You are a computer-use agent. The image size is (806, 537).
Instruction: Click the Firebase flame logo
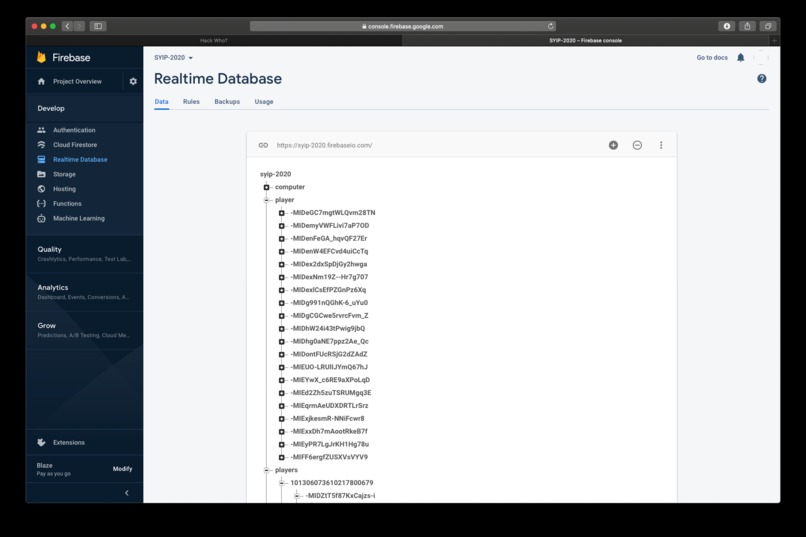[x=41, y=57]
